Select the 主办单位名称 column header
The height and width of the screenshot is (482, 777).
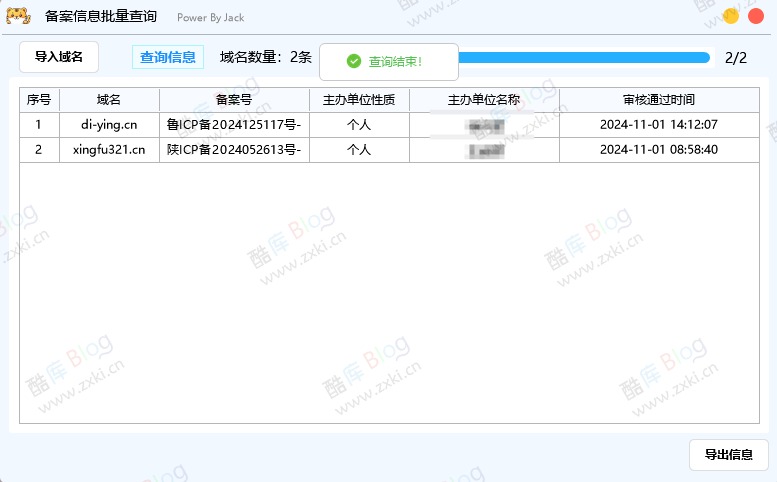click(x=484, y=100)
